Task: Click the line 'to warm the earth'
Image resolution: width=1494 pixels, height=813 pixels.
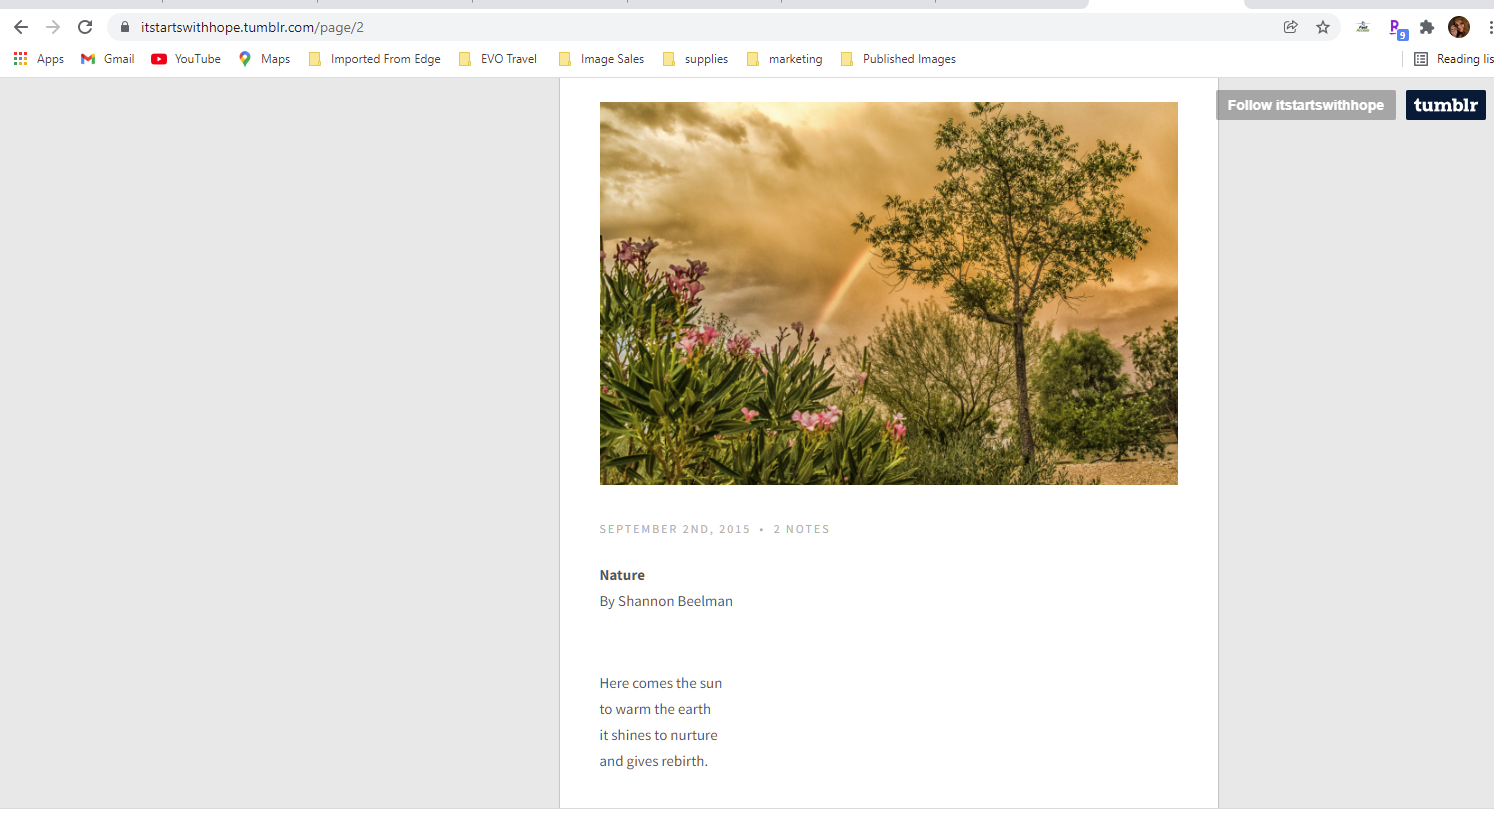Action: 655,709
